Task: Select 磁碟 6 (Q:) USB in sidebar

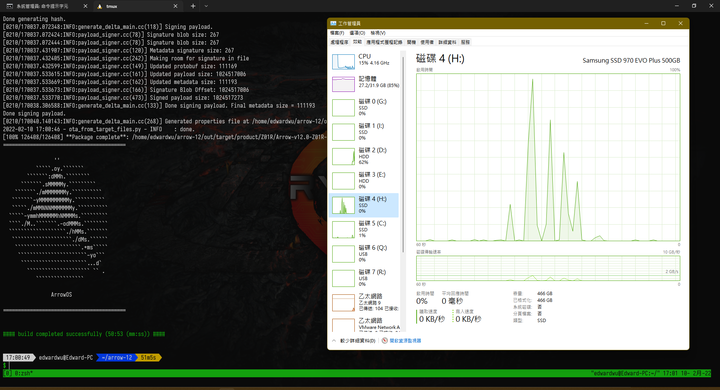Action: pos(364,254)
